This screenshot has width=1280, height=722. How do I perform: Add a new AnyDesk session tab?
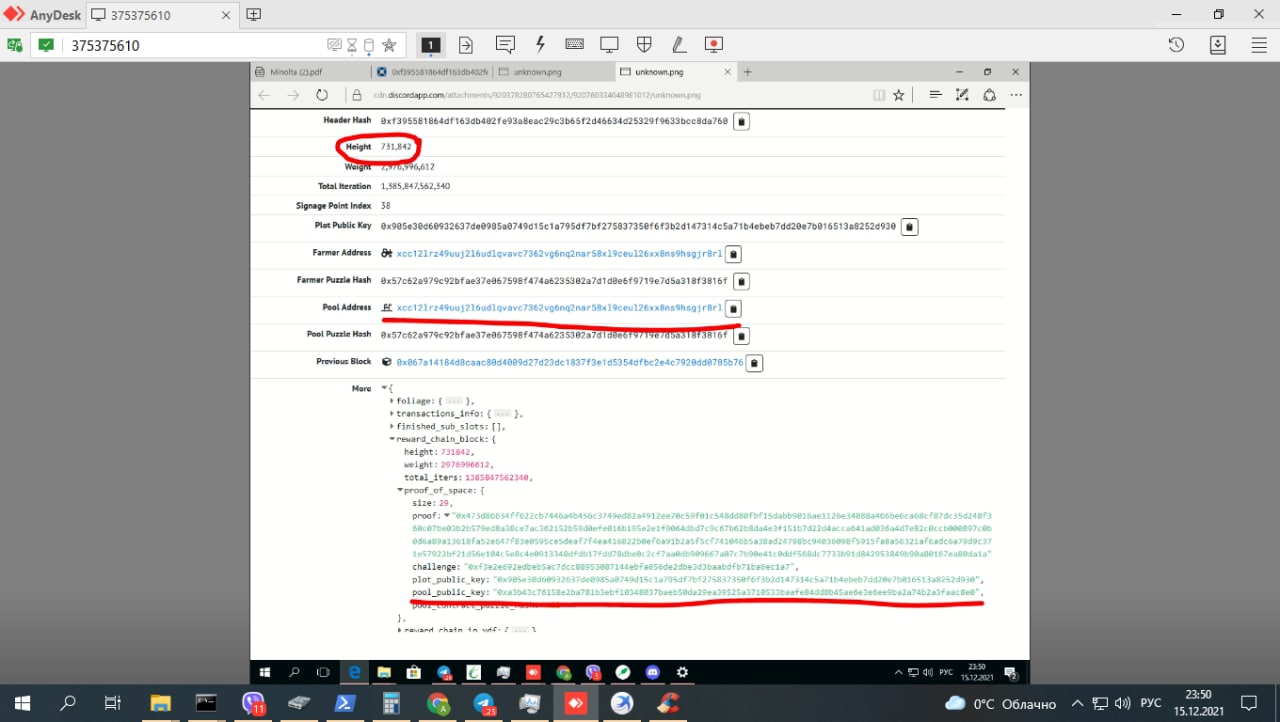[x=254, y=15]
